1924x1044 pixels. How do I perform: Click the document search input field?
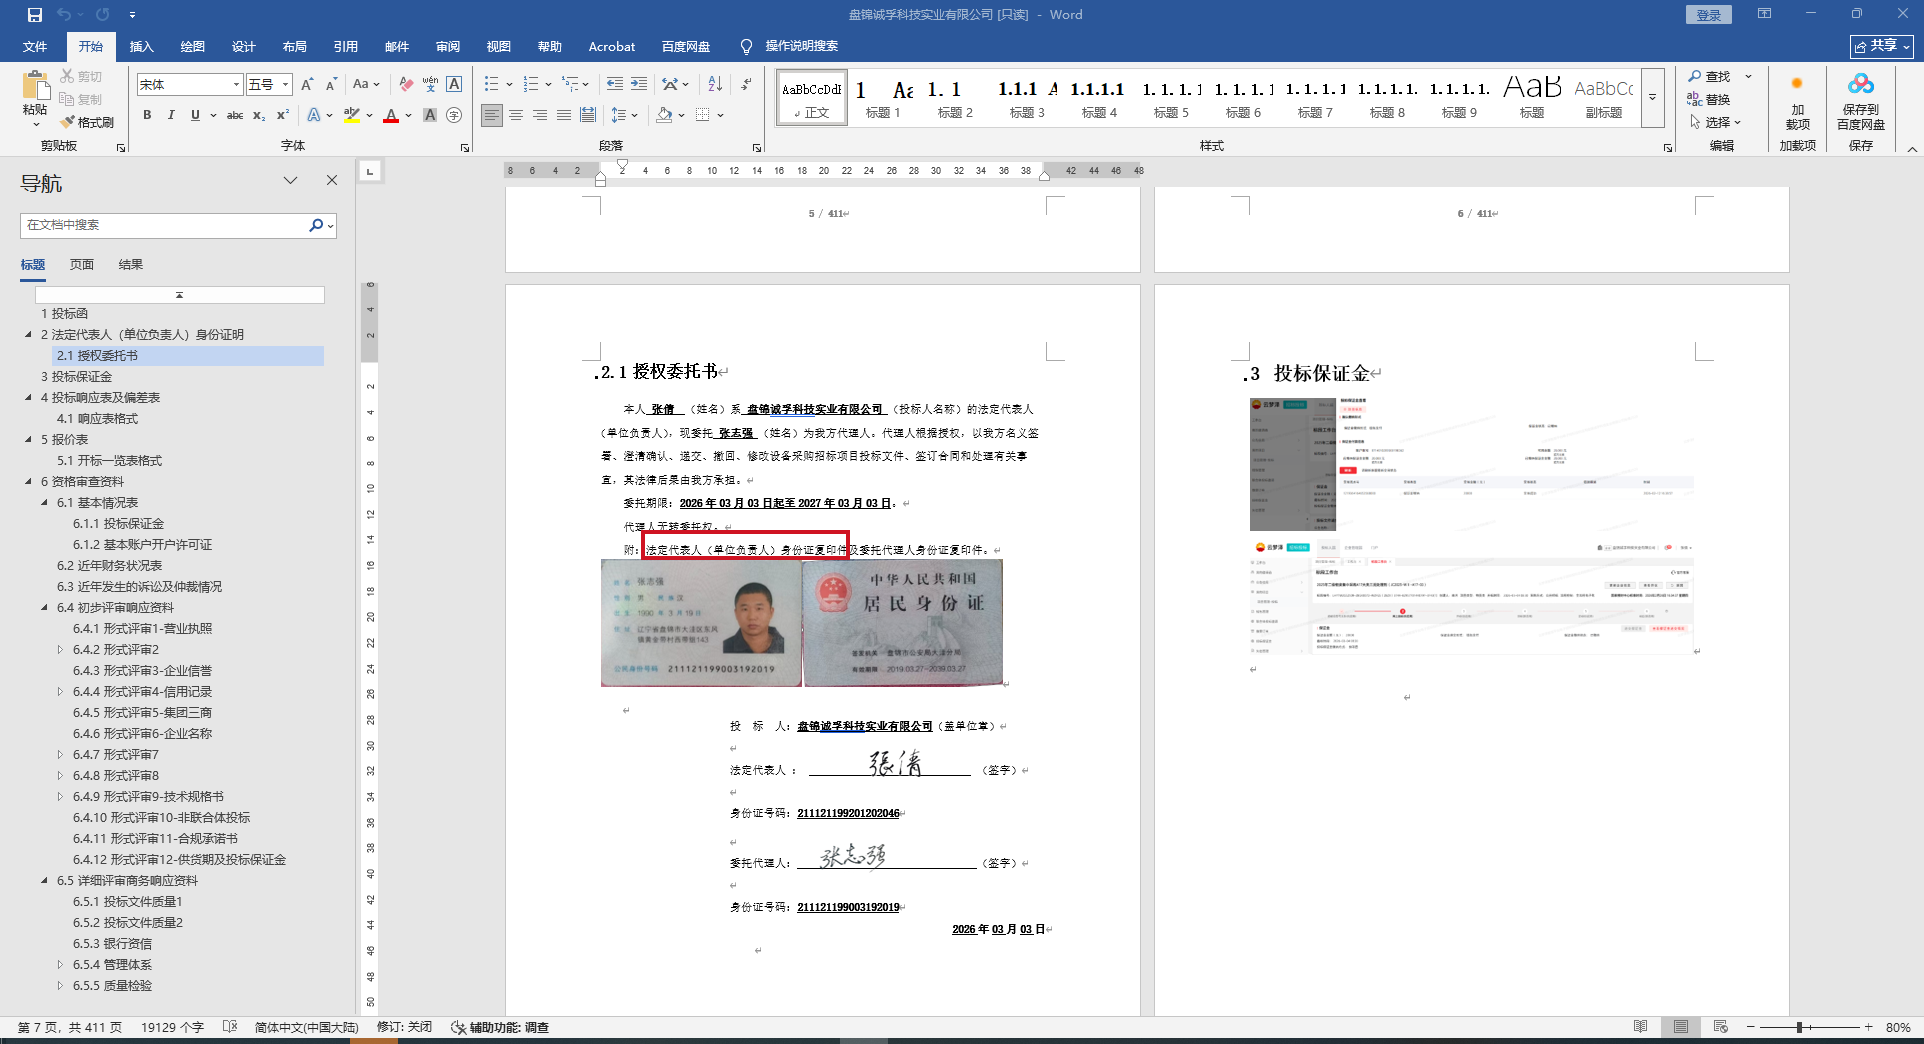165,225
